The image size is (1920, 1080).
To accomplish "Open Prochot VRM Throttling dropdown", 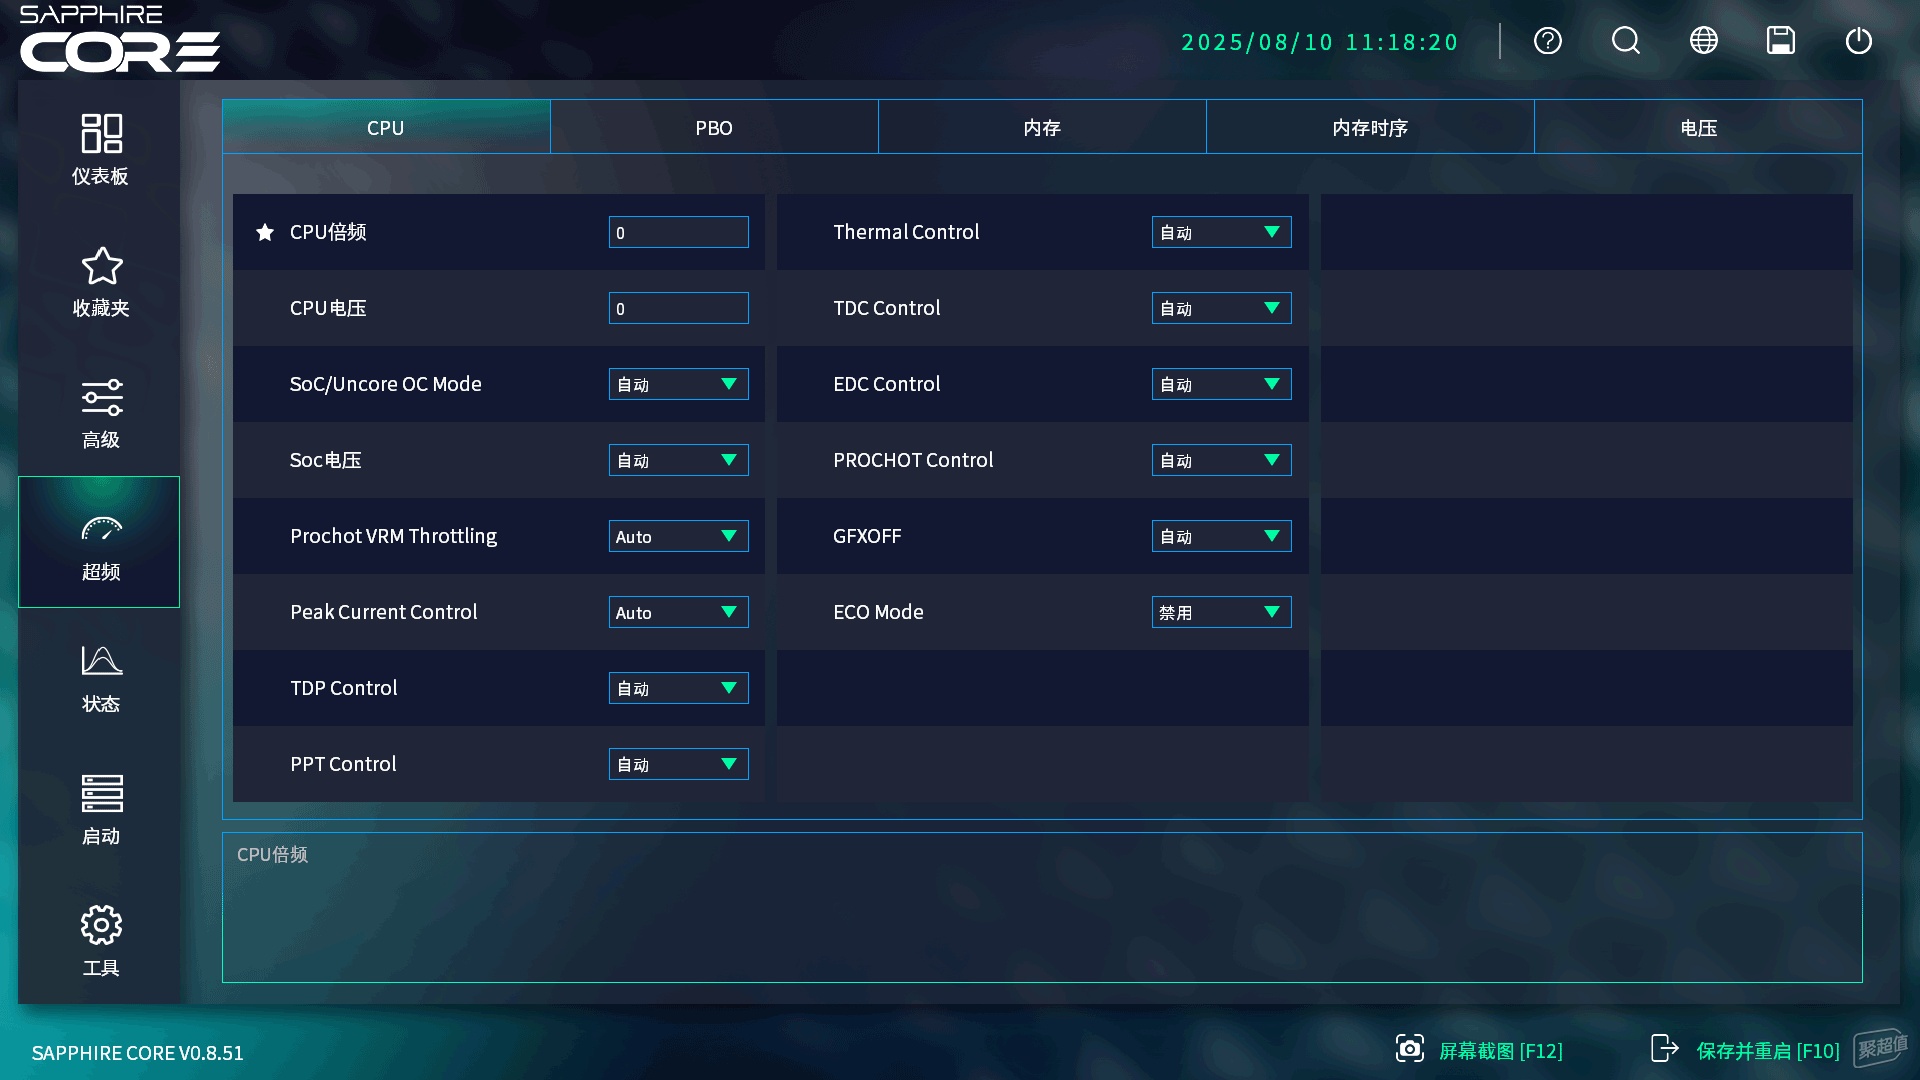I will click(679, 536).
